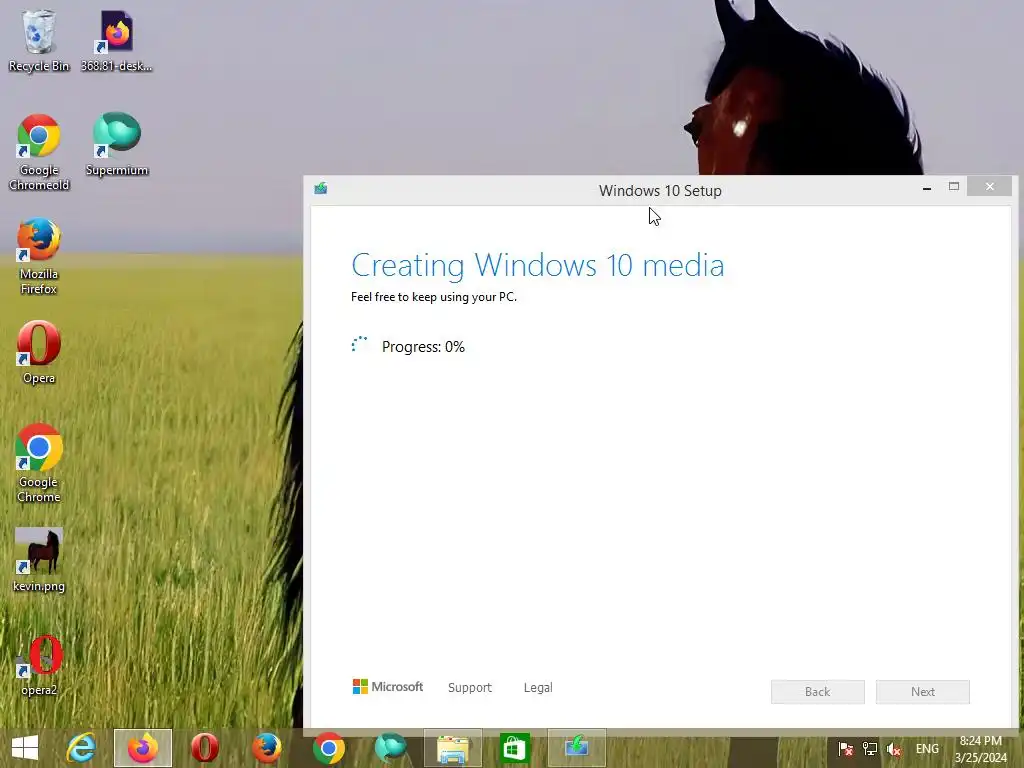
Task: Switch to the new Firefox taskbar window
Action: pyautogui.click(x=142, y=748)
